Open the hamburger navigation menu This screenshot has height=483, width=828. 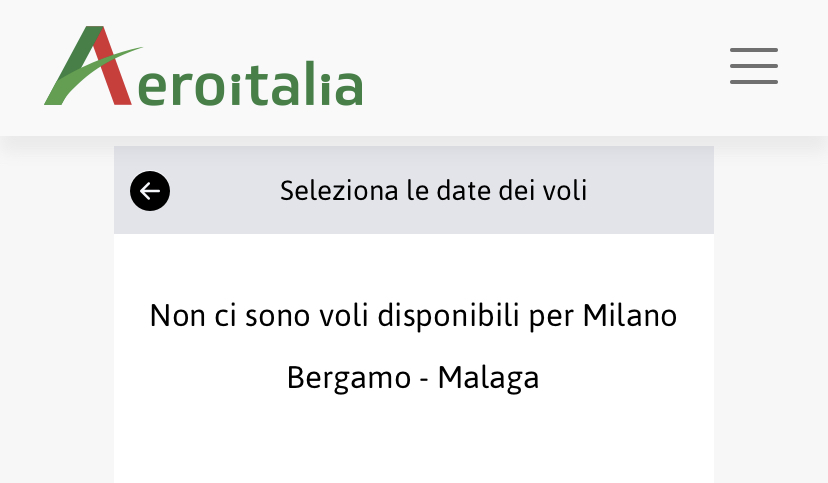(x=753, y=66)
